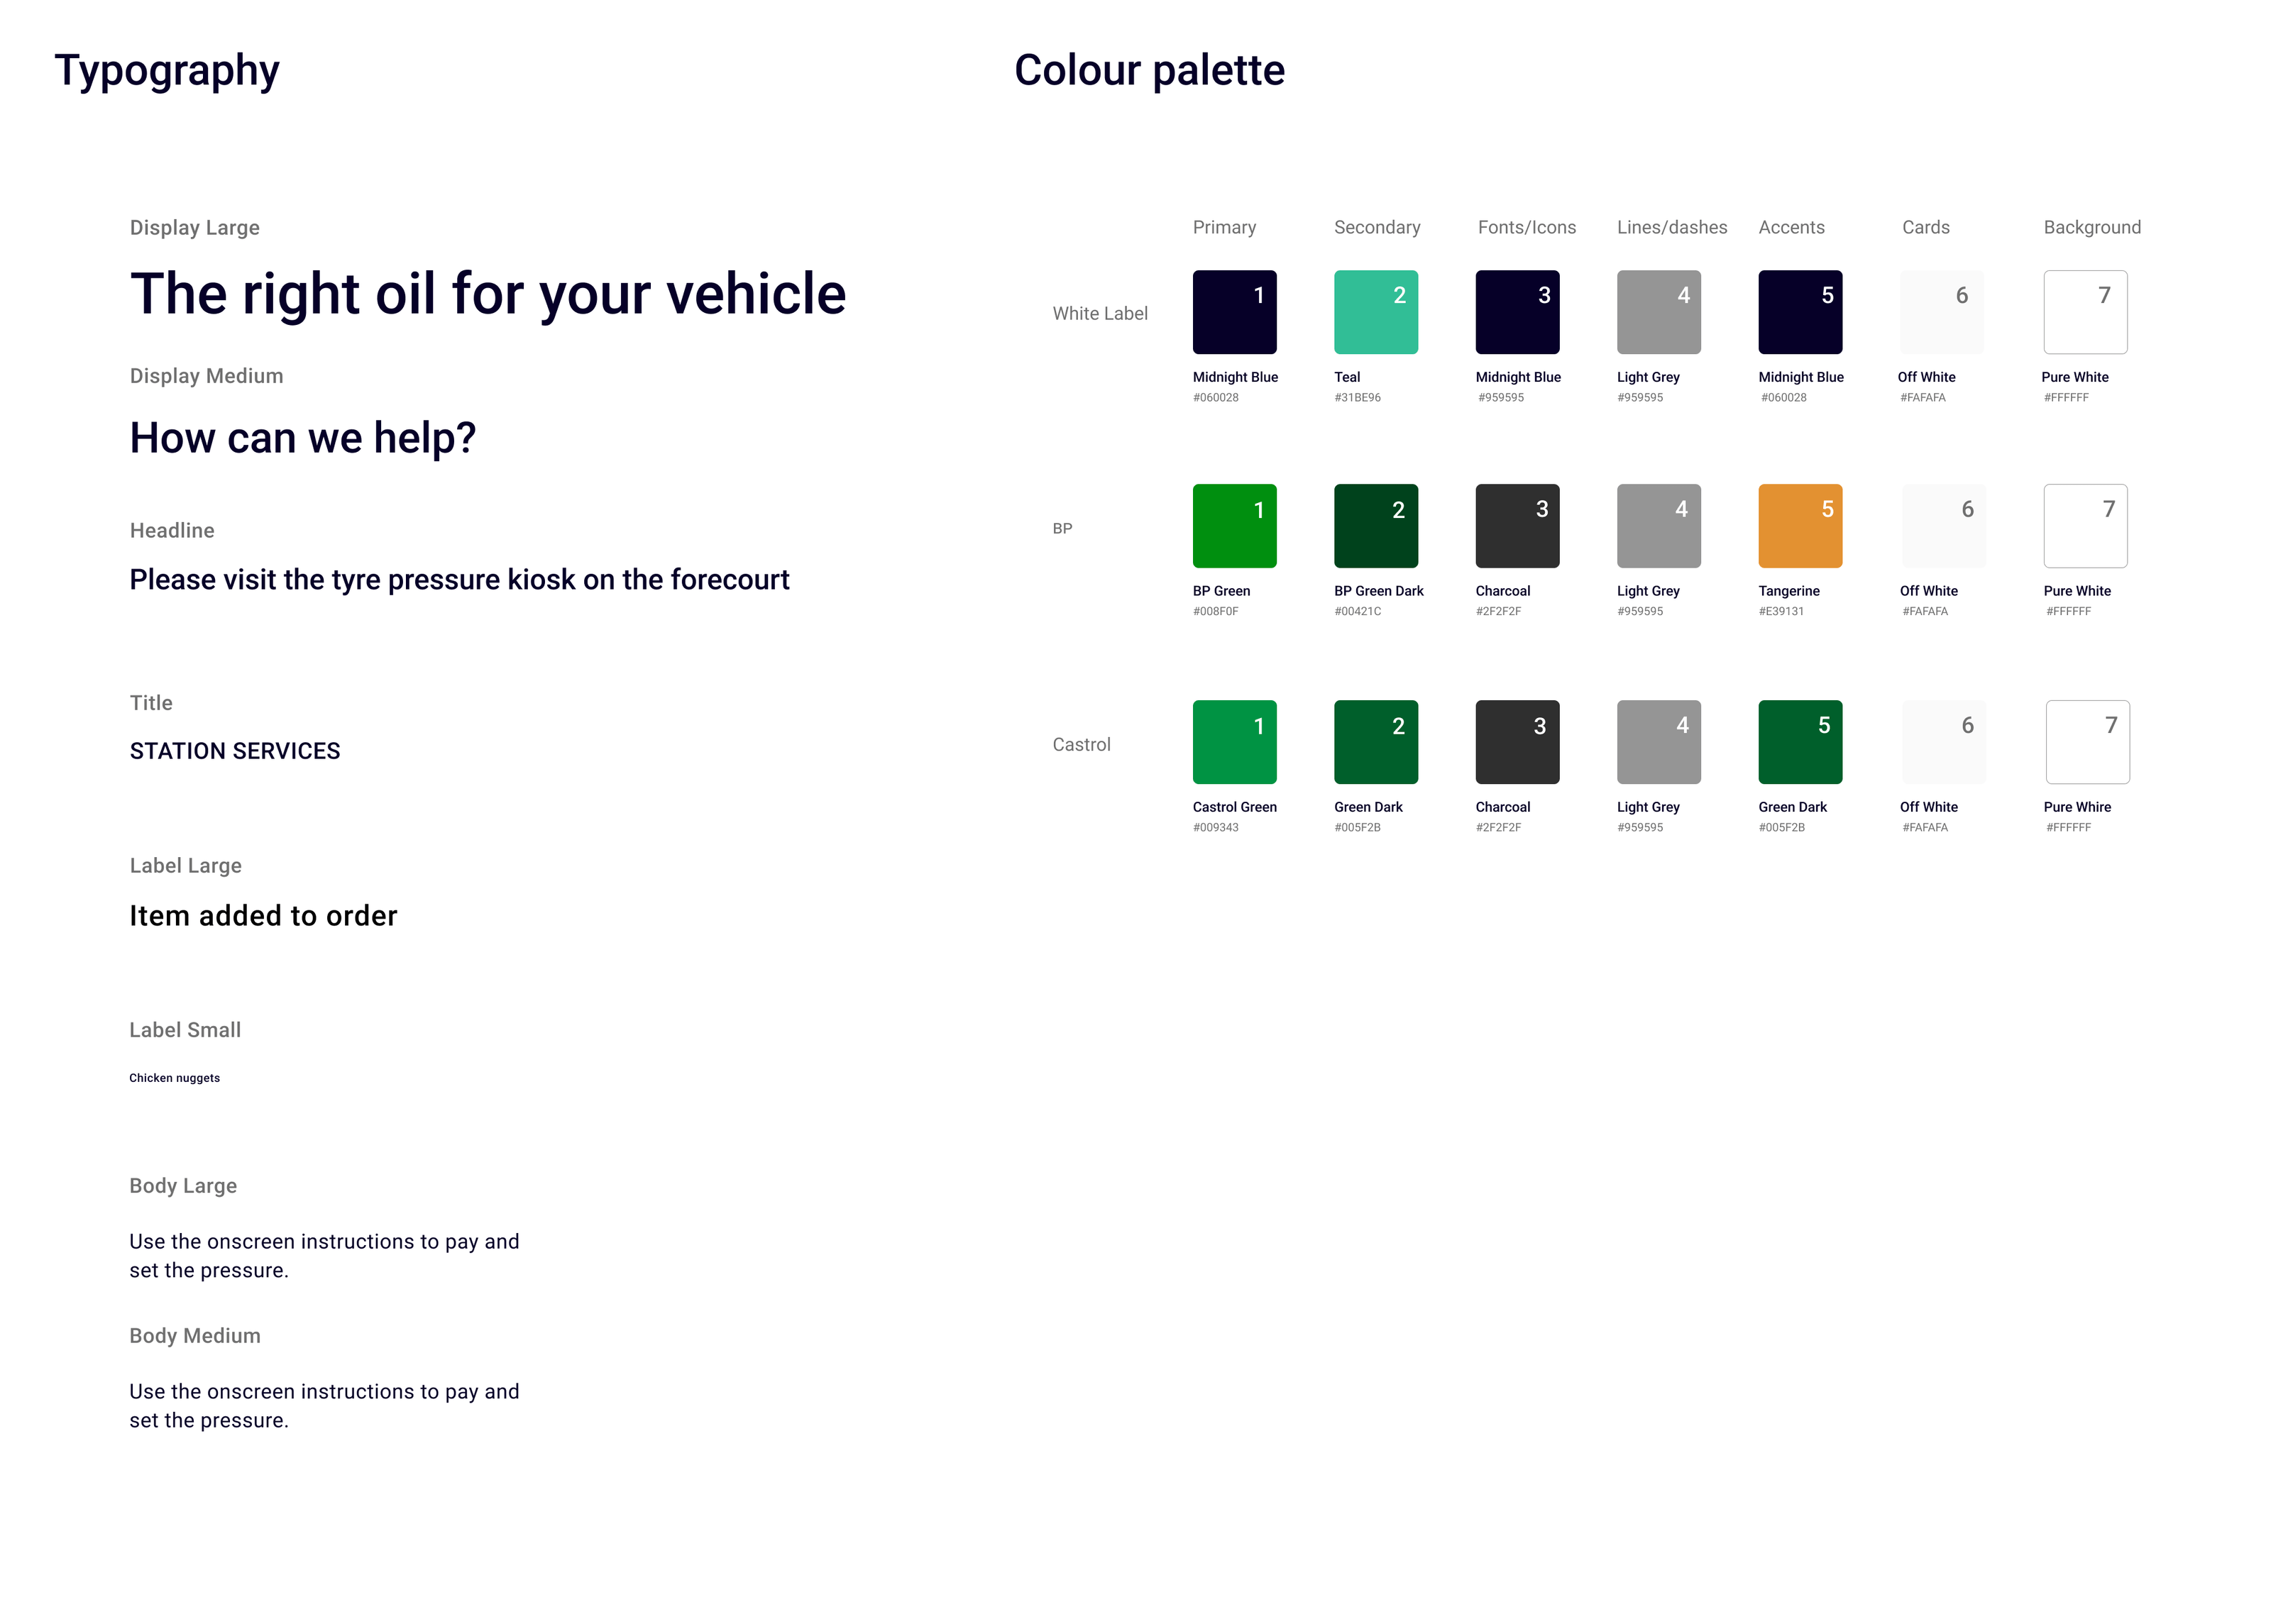Select the Body Large sample paragraph
Viewport: 2271px width, 1624px height.
click(x=324, y=1256)
